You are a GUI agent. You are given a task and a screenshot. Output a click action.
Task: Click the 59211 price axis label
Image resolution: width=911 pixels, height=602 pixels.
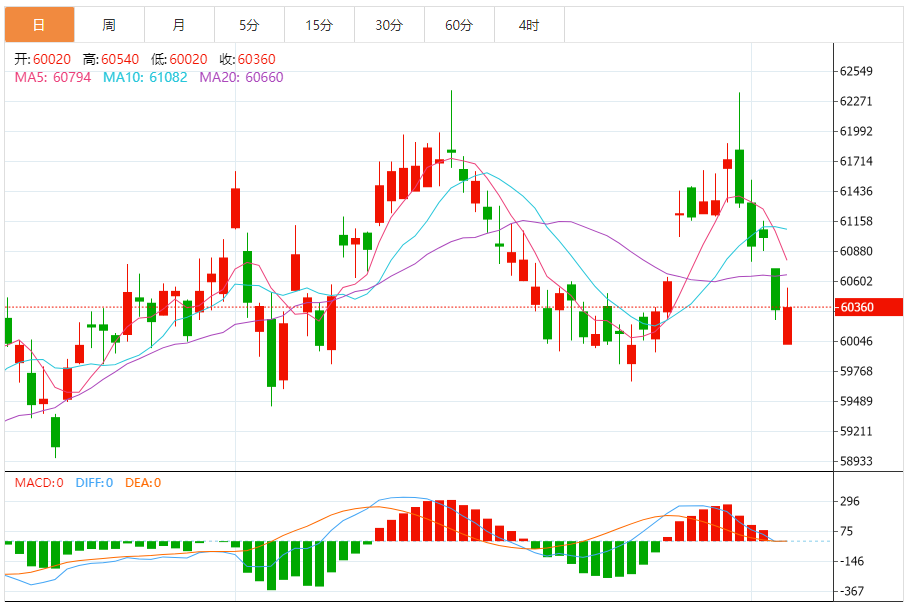click(x=856, y=431)
